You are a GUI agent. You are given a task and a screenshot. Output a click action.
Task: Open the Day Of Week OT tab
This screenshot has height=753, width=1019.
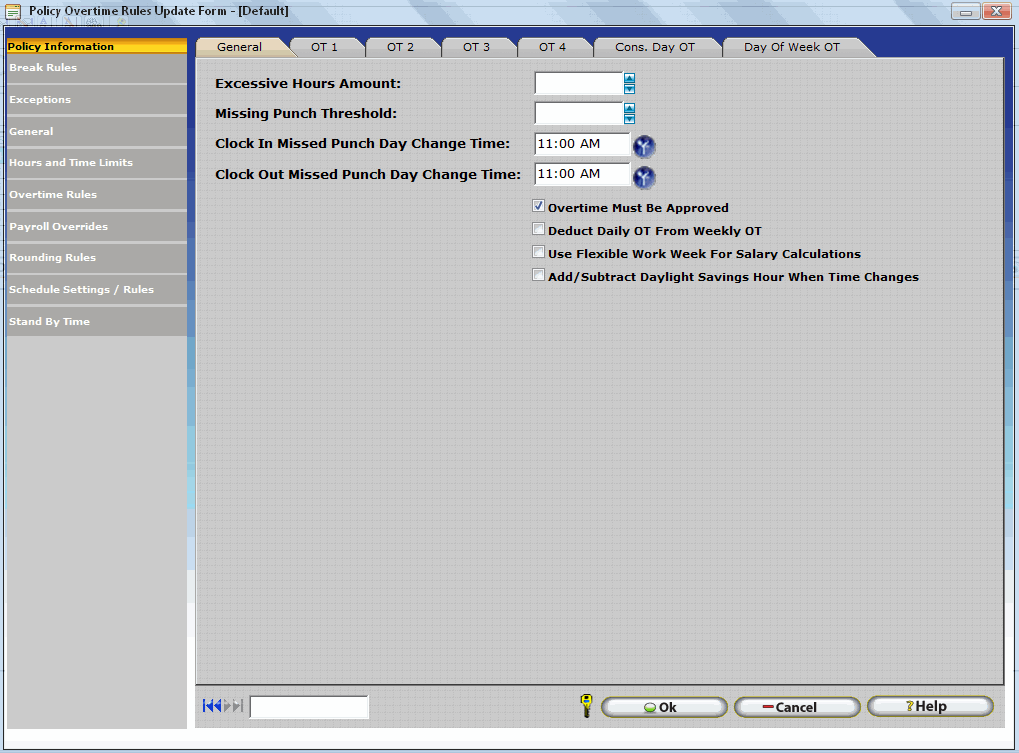791,47
